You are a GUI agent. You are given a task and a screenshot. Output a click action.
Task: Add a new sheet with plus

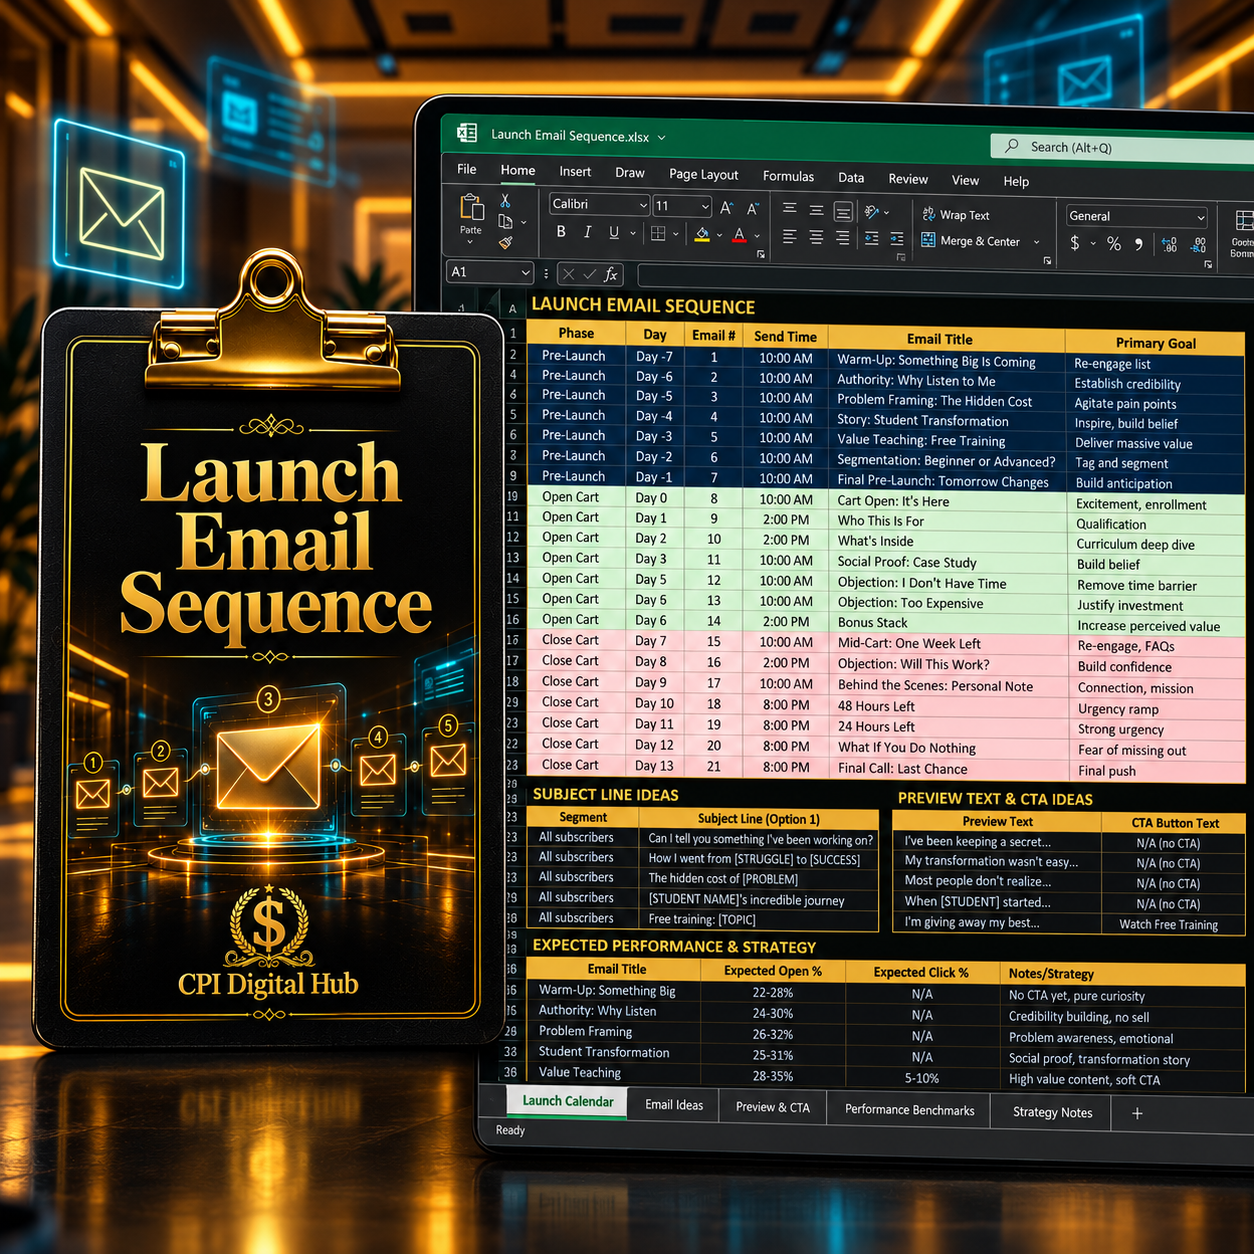click(1137, 1113)
